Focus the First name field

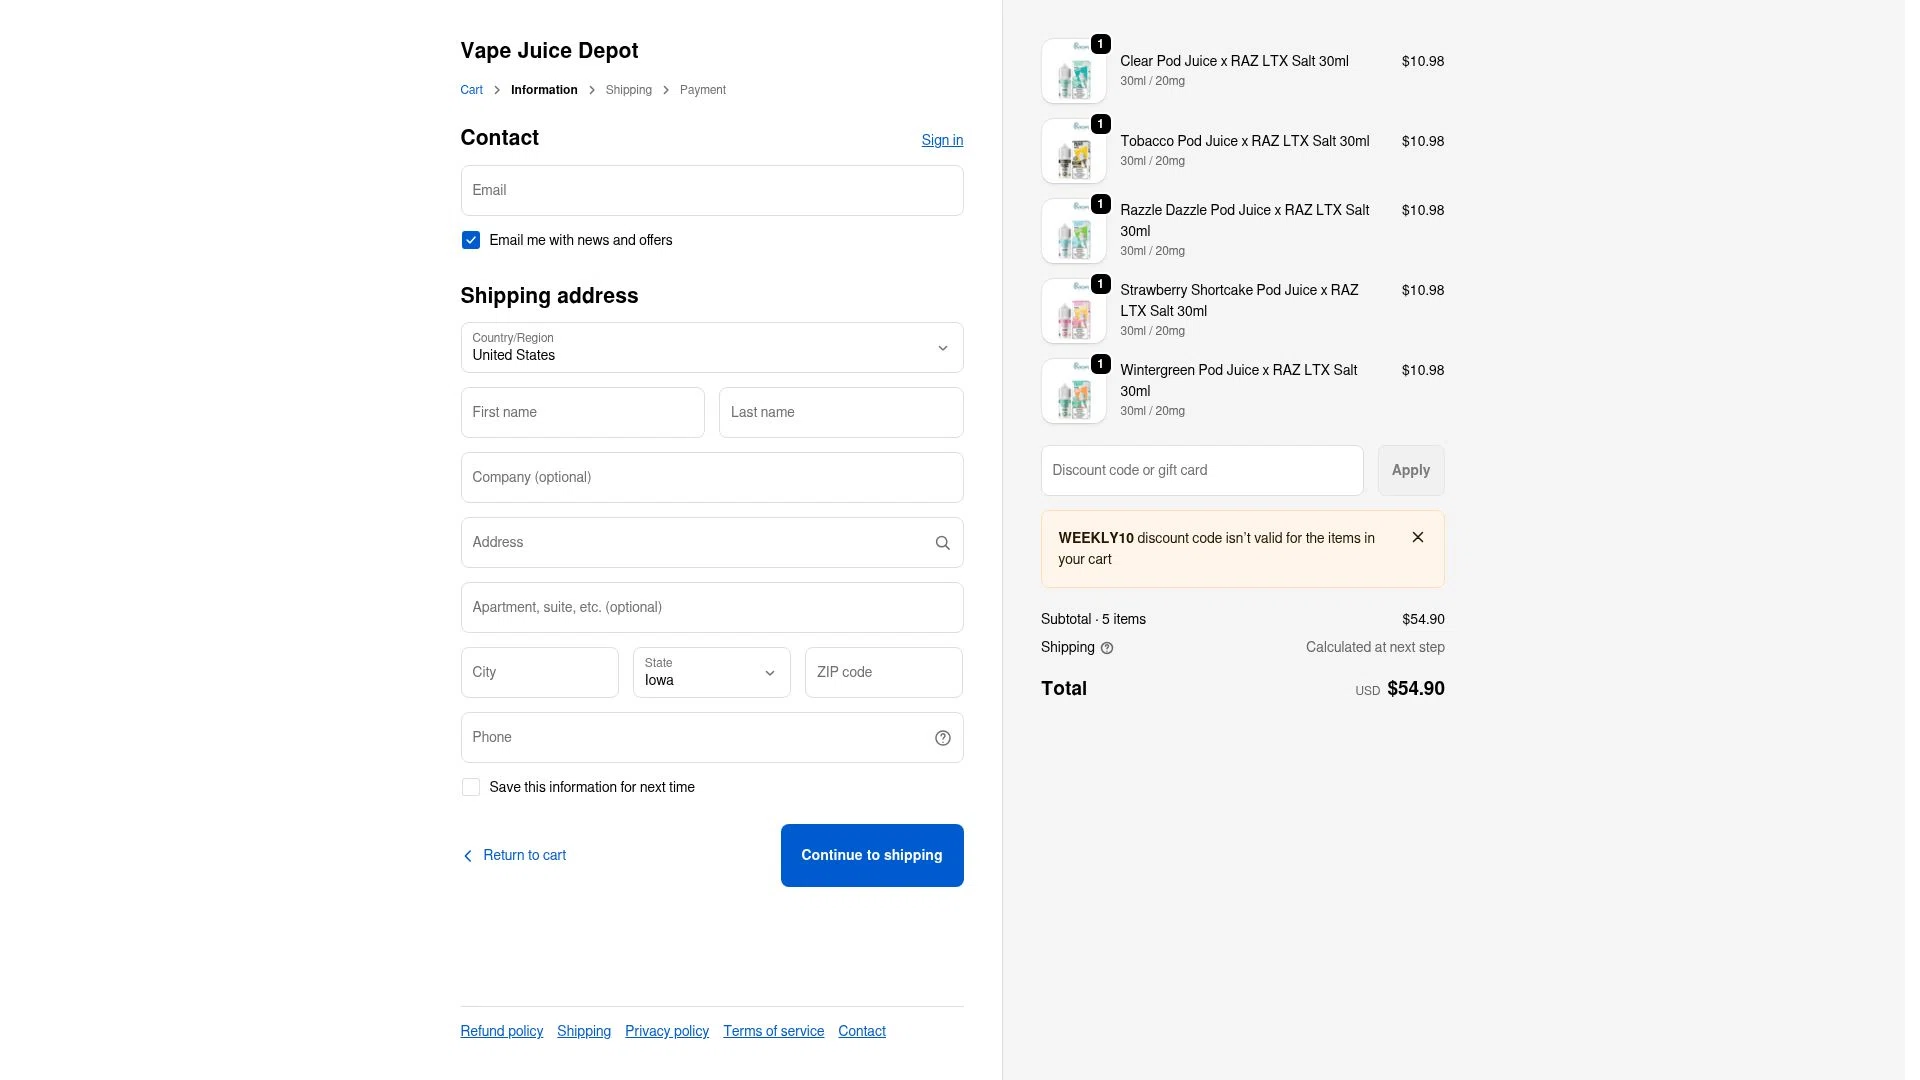click(x=583, y=412)
